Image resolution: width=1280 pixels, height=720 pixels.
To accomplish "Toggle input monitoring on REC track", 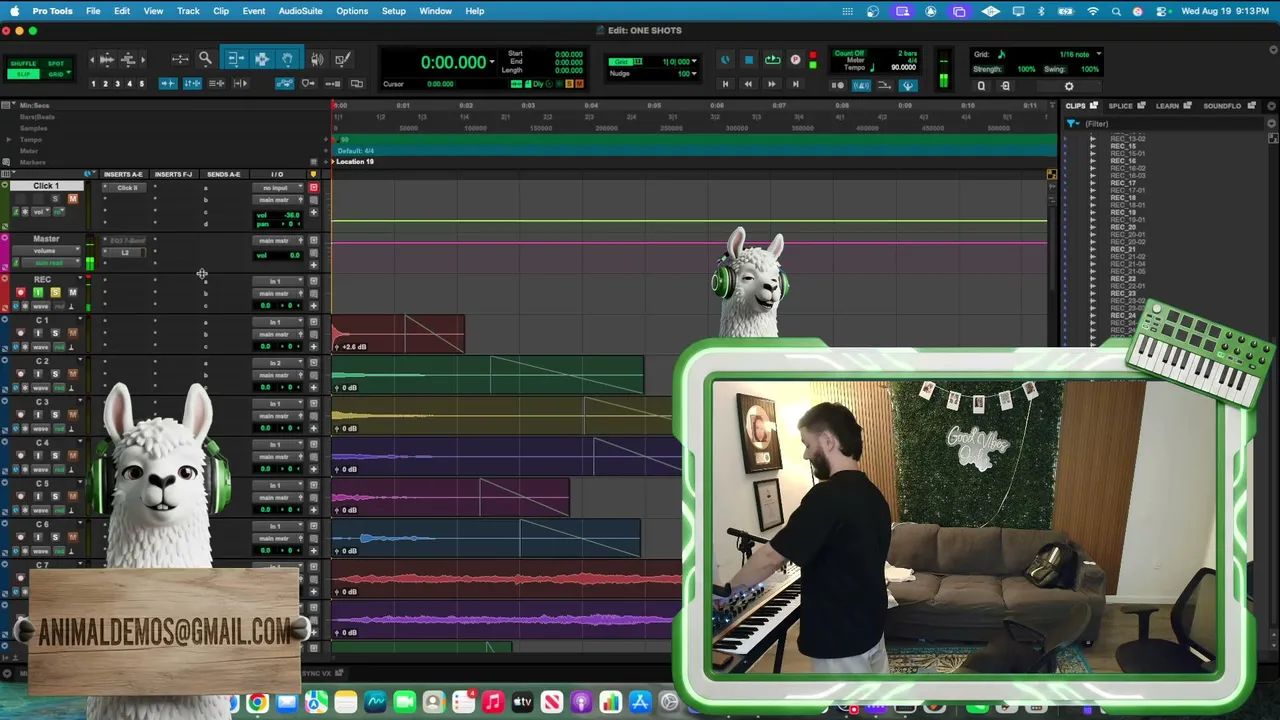I will click(x=38, y=293).
